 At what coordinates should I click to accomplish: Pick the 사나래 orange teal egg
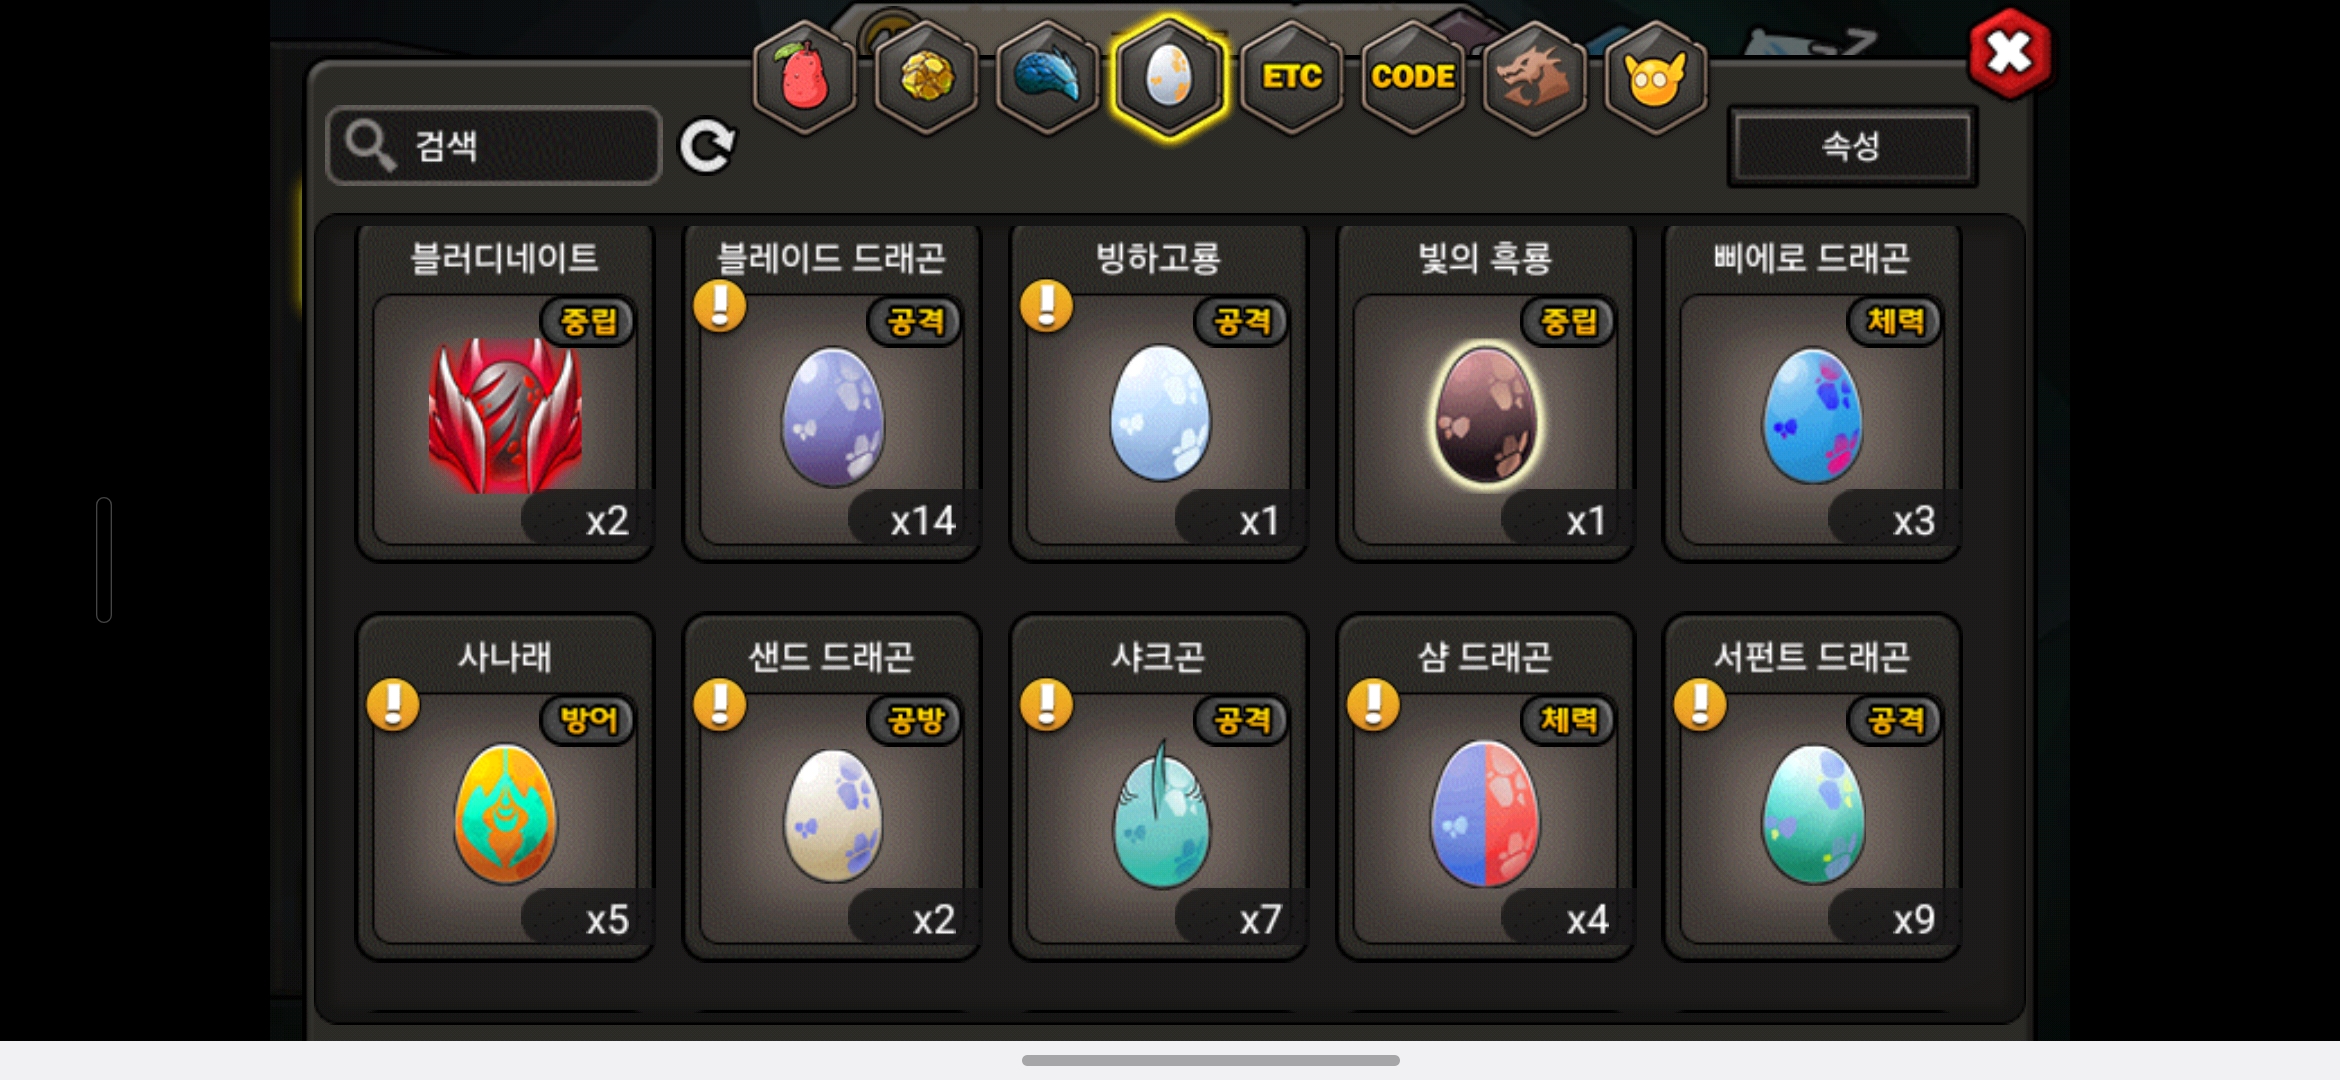click(505, 813)
